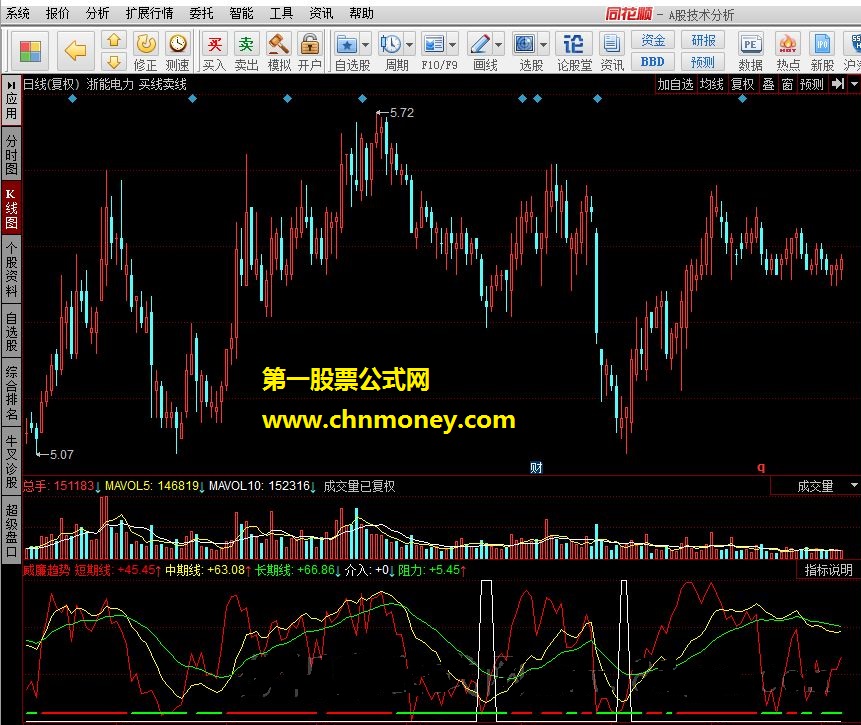Open the 报价 menu
The image size is (861, 725).
click(58, 13)
